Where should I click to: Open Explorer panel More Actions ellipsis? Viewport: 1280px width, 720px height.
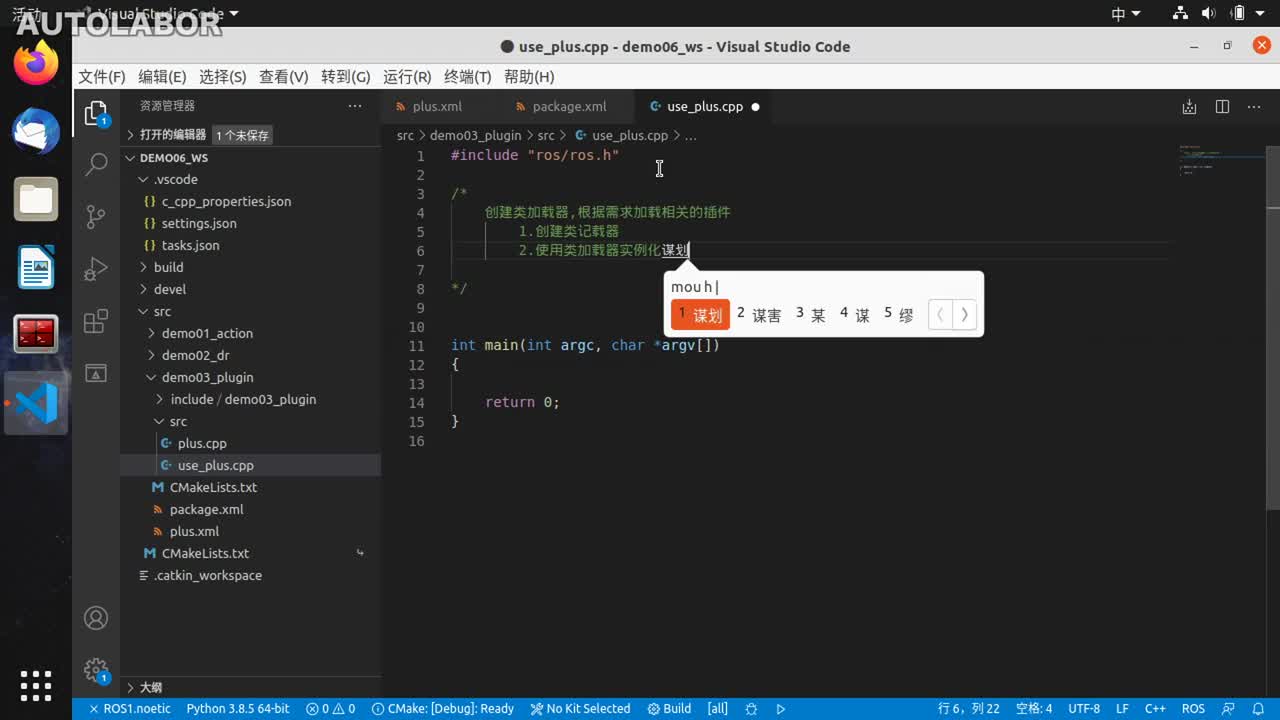point(355,106)
